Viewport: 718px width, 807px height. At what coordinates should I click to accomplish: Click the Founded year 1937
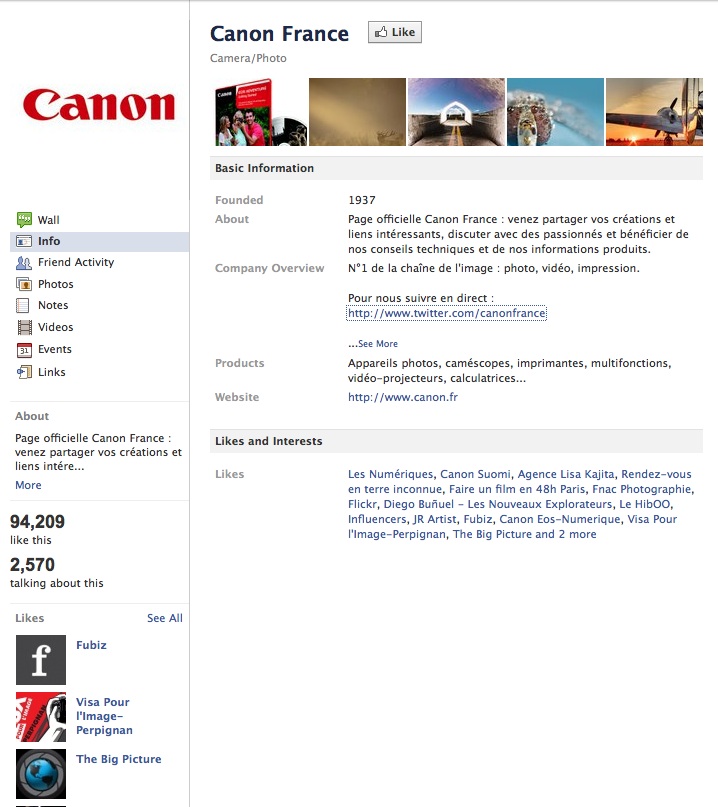pos(362,200)
